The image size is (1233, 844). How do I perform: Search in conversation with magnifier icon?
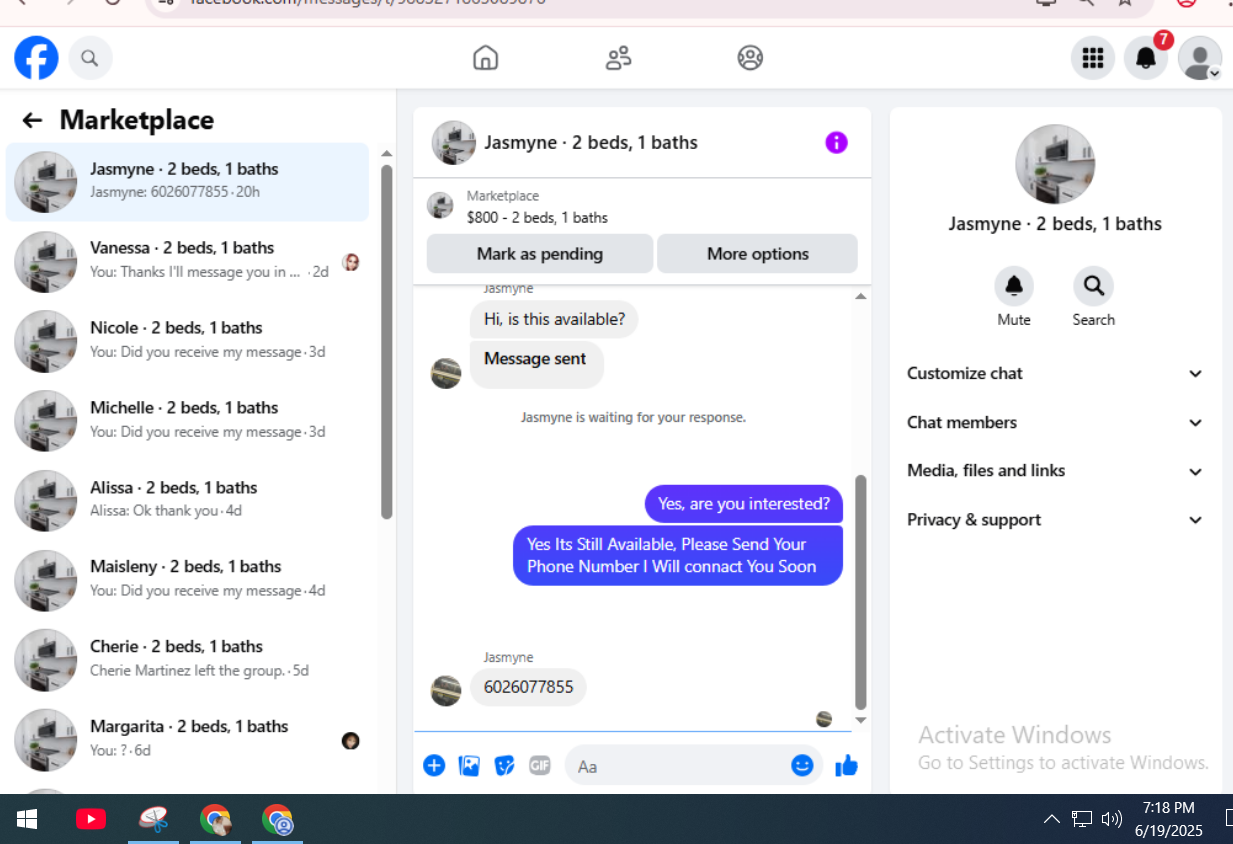tap(1093, 286)
